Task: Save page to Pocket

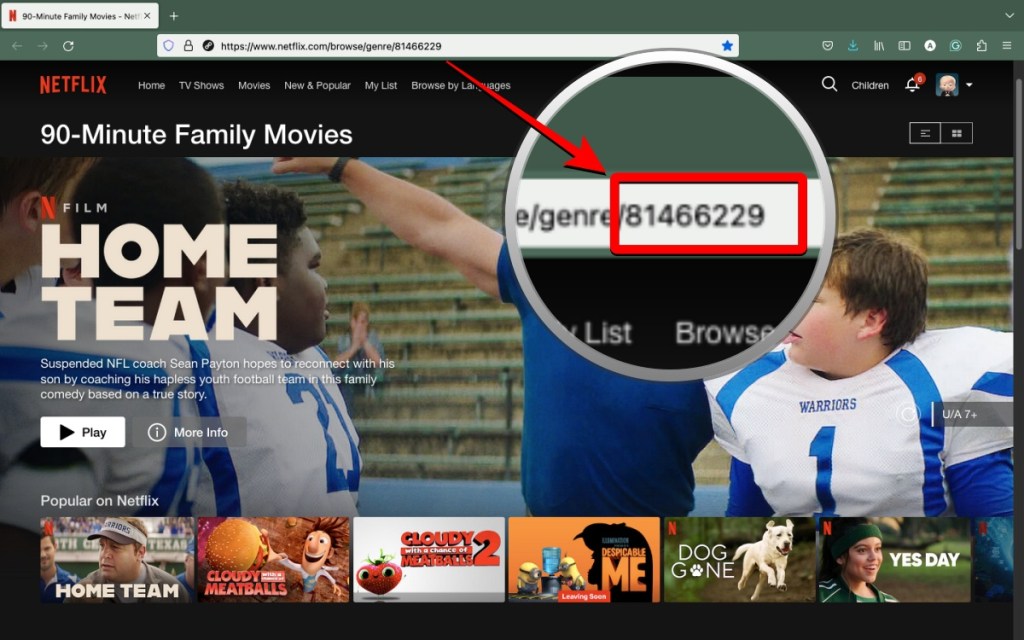Action: [826, 45]
